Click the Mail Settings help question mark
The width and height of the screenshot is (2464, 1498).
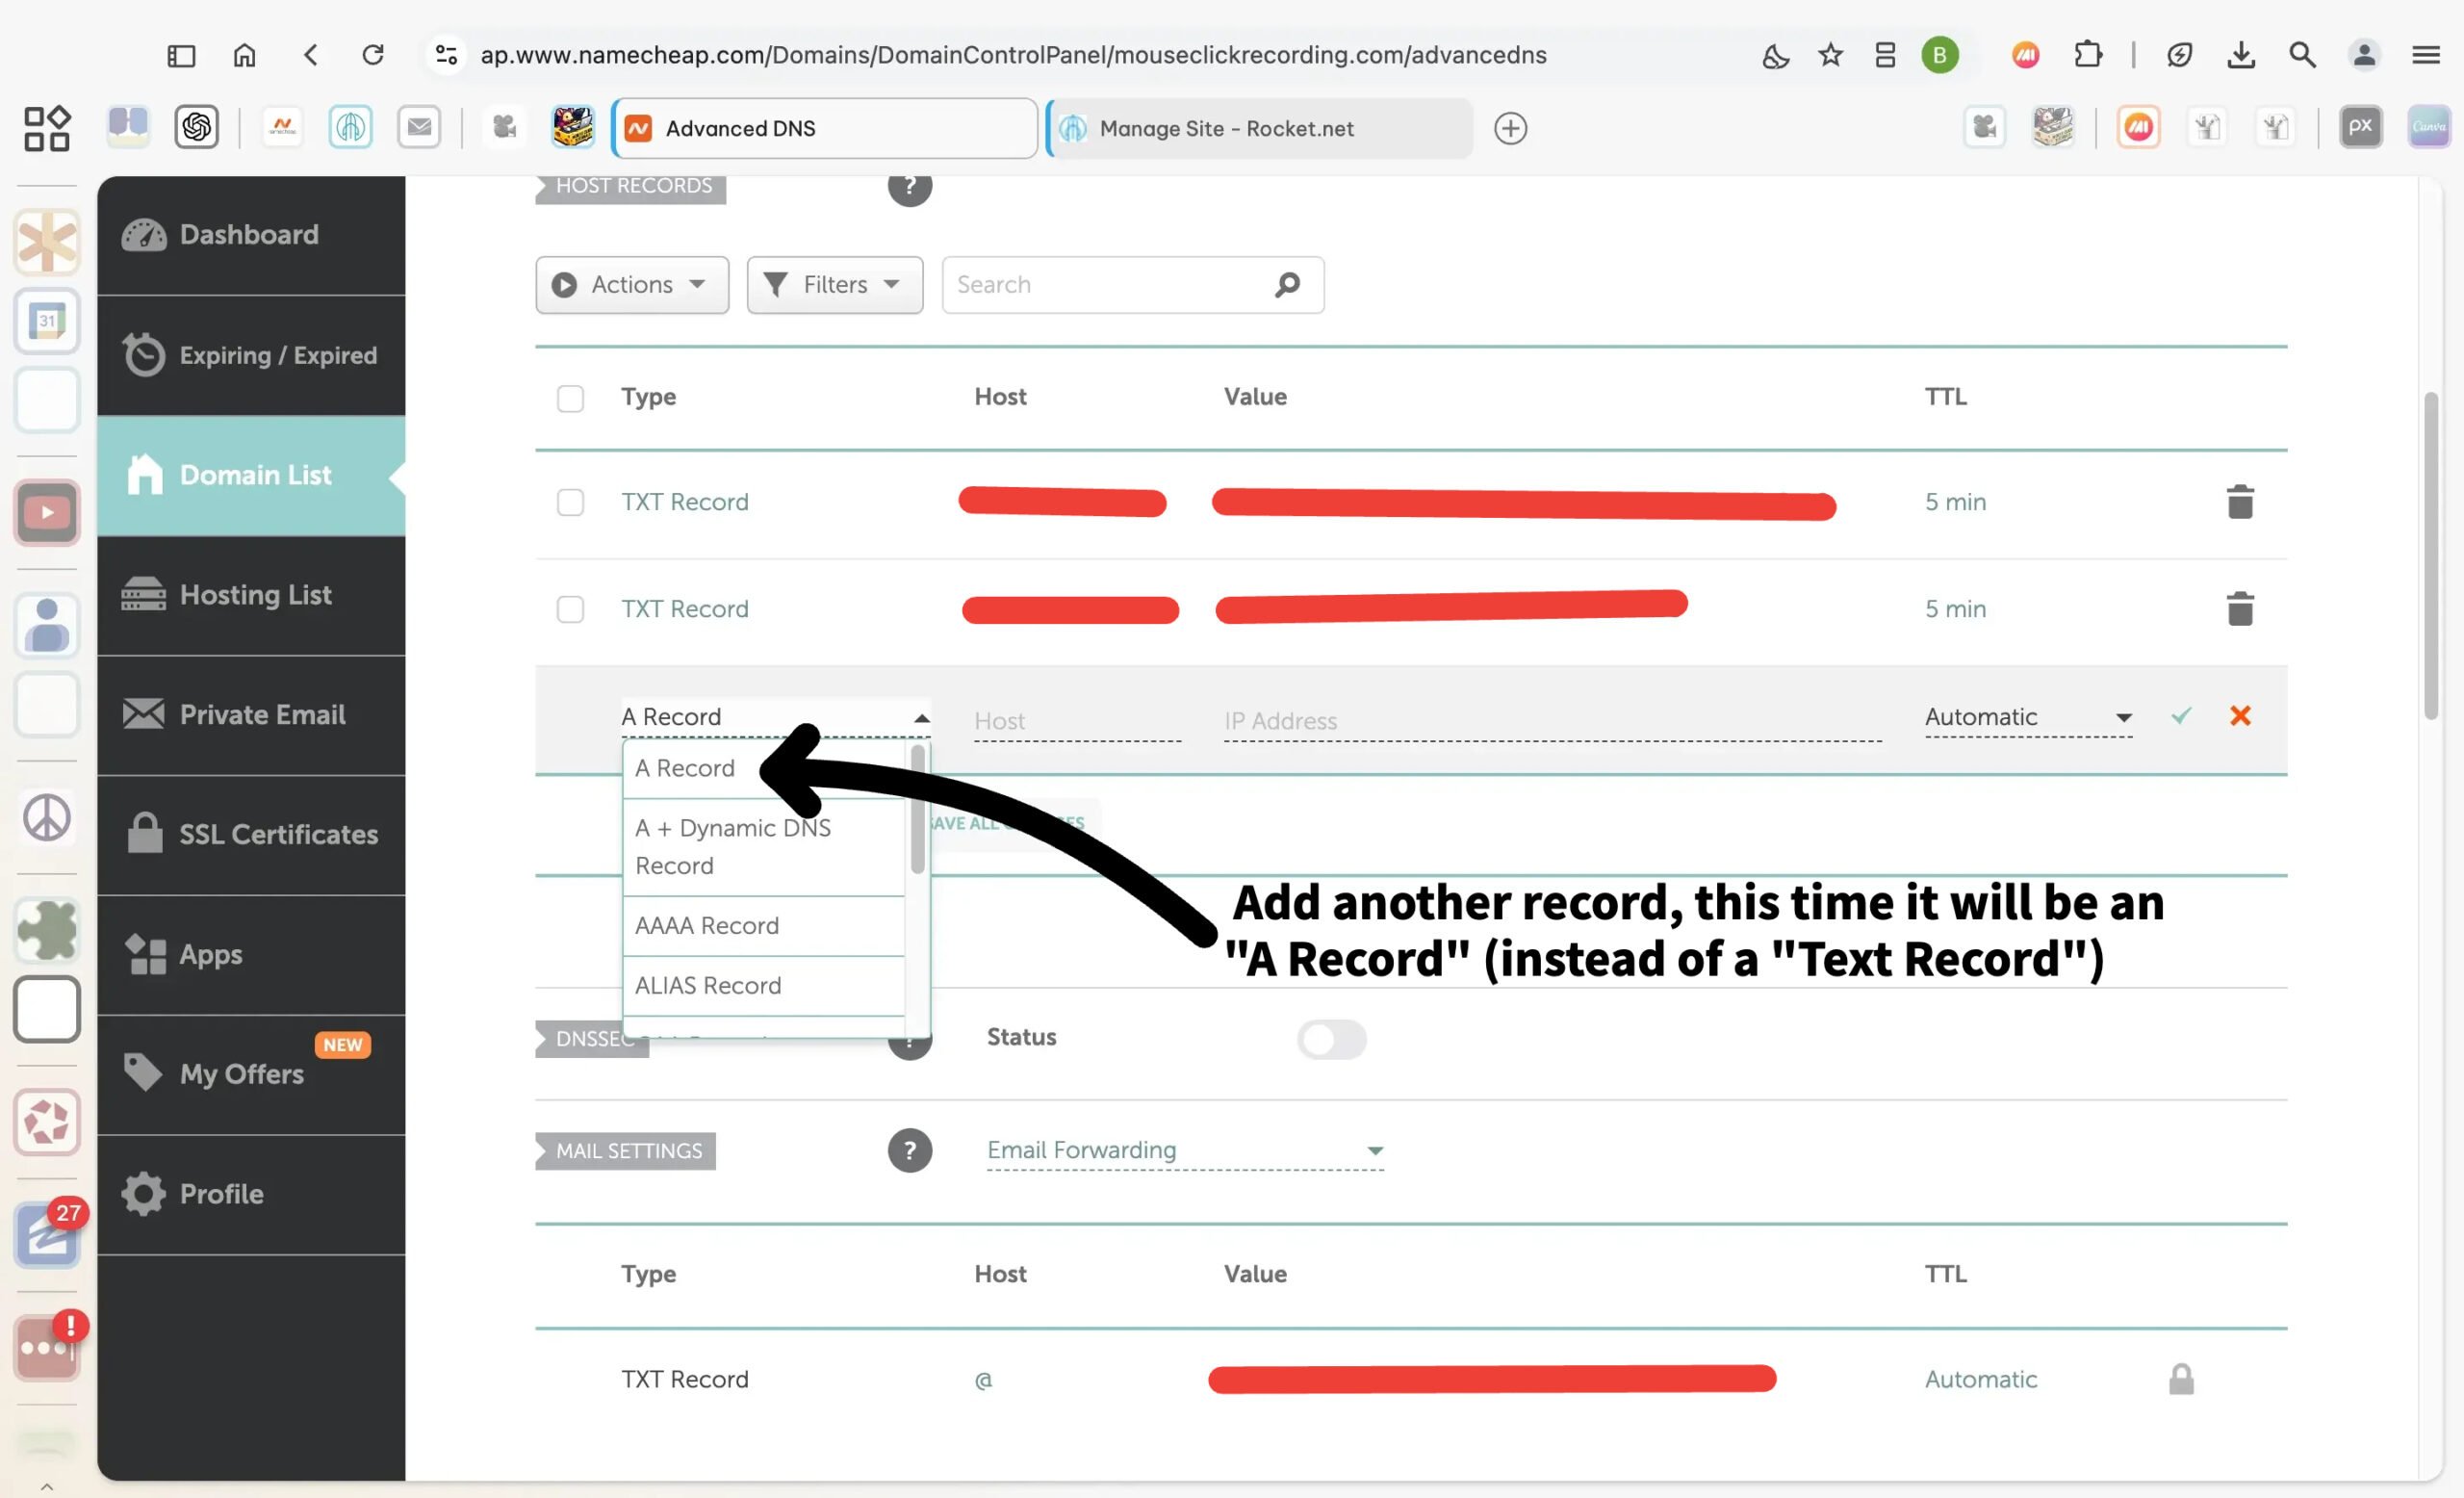(909, 1150)
